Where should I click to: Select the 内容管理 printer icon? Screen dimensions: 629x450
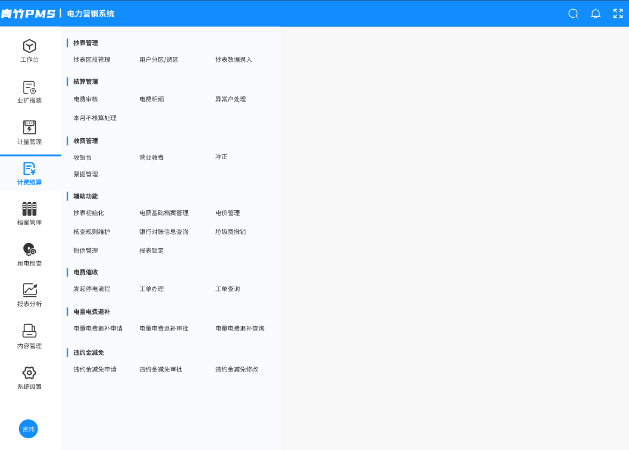coord(29,331)
